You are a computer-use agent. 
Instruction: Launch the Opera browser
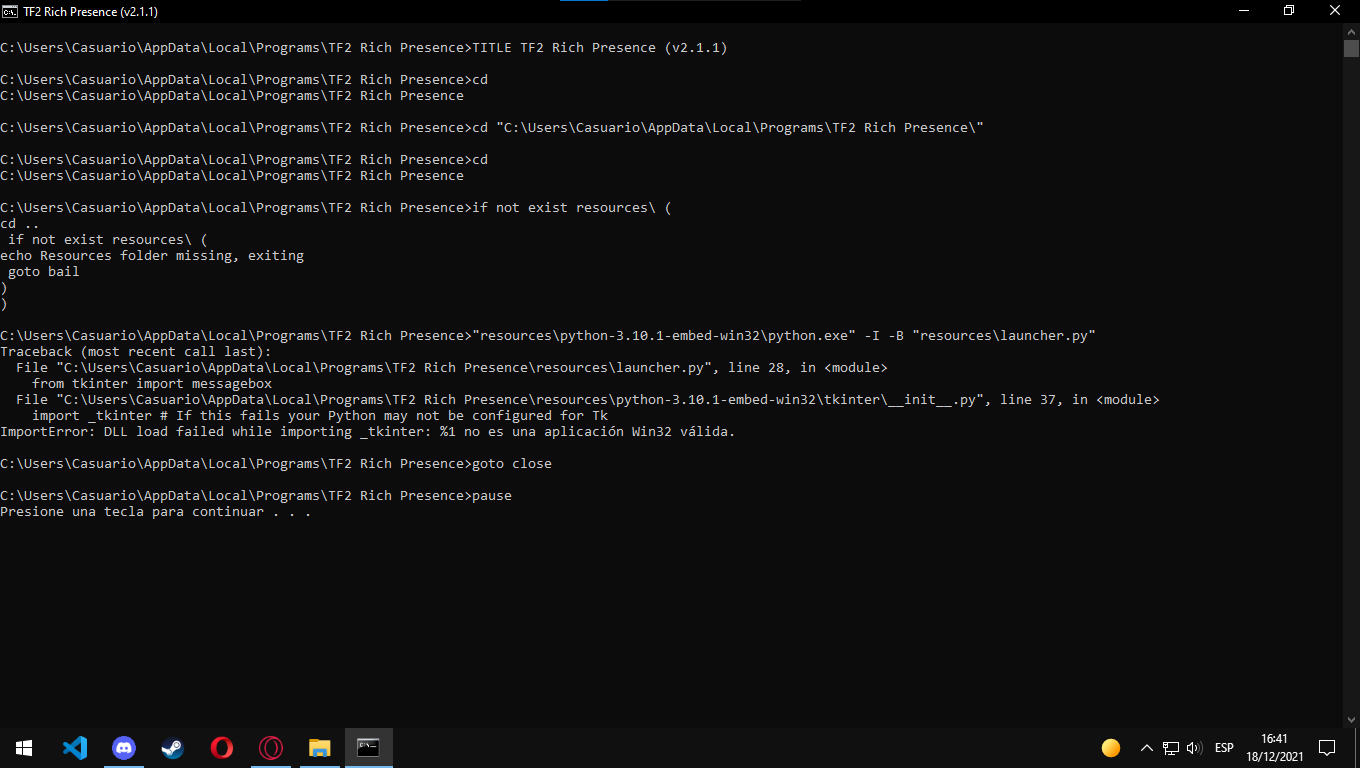221,747
